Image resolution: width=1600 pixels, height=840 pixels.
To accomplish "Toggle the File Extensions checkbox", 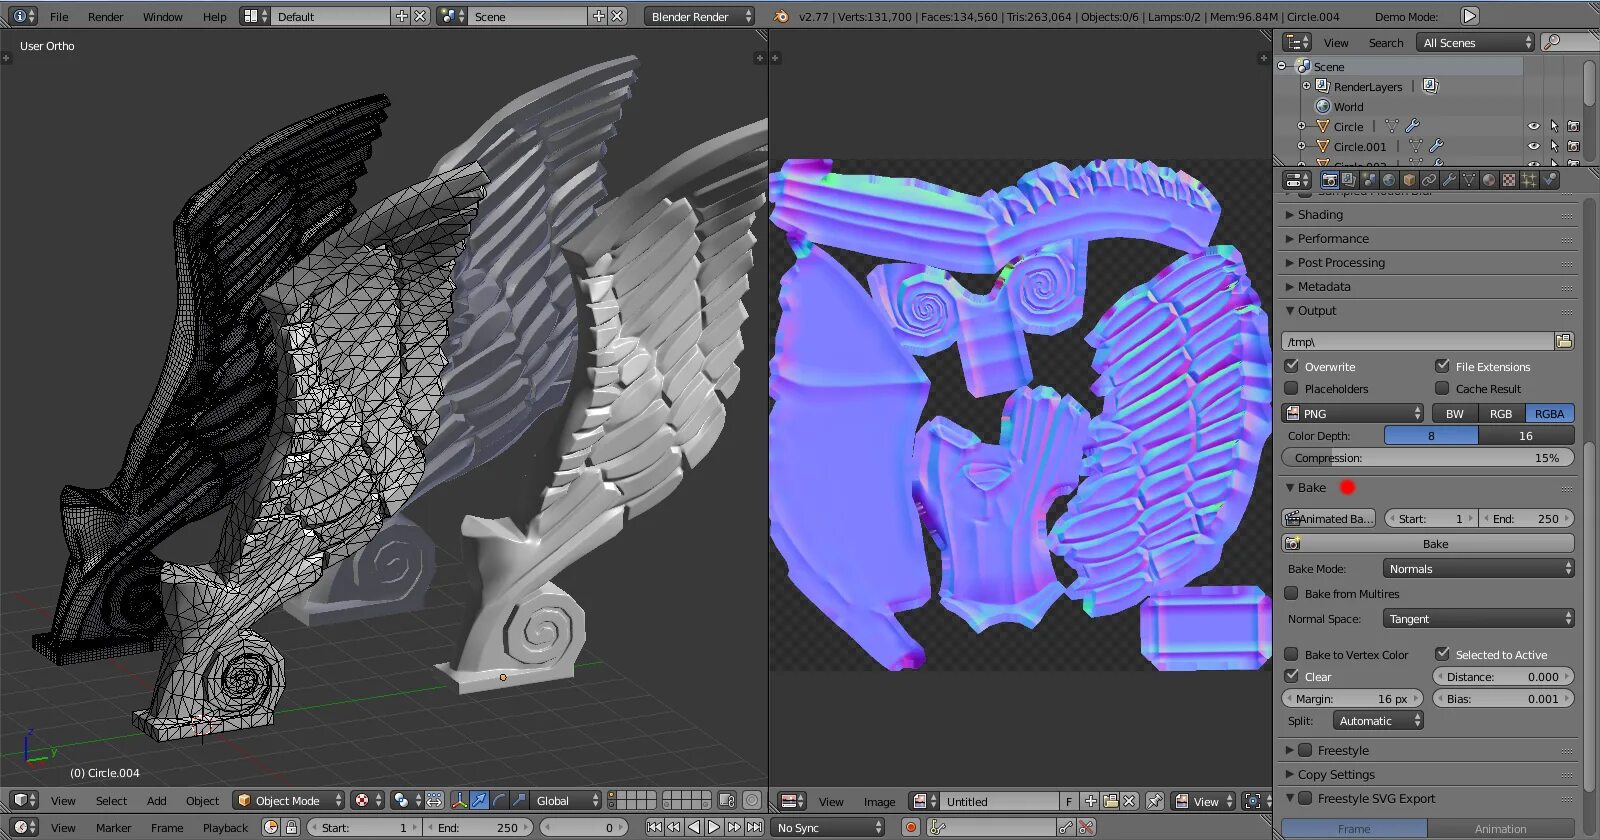I will click(x=1442, y=366).
